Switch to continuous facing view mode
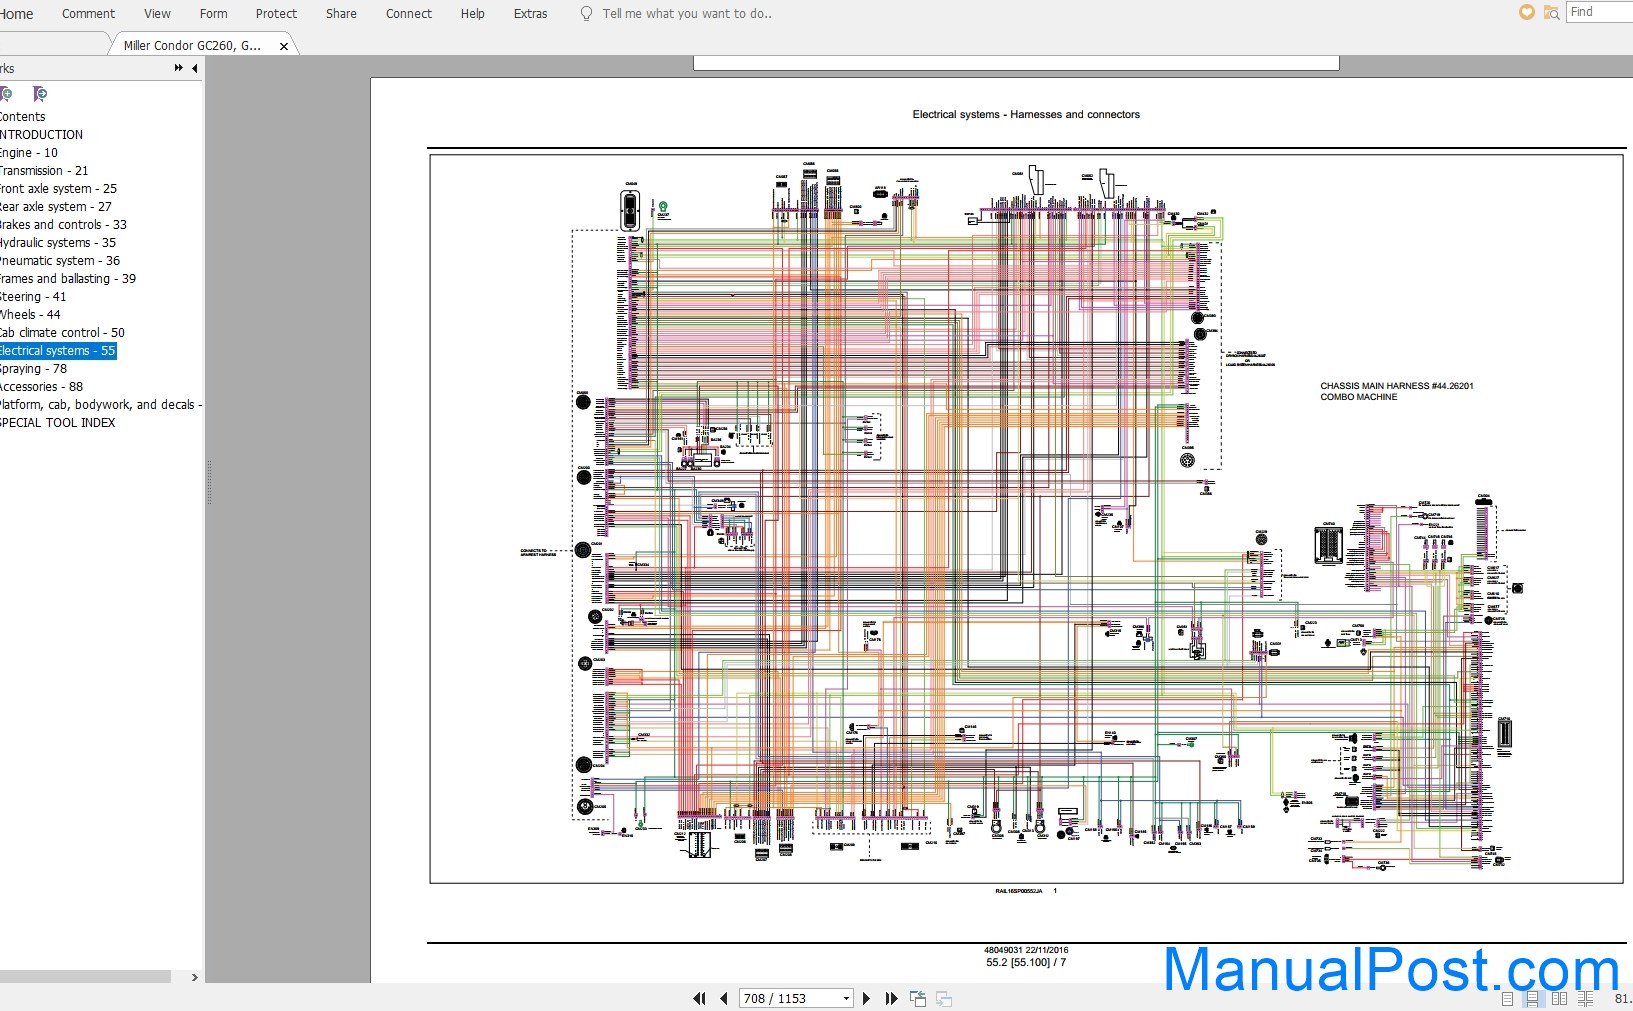This screenshot has height=1011, width=1633. coord(1585,998)
